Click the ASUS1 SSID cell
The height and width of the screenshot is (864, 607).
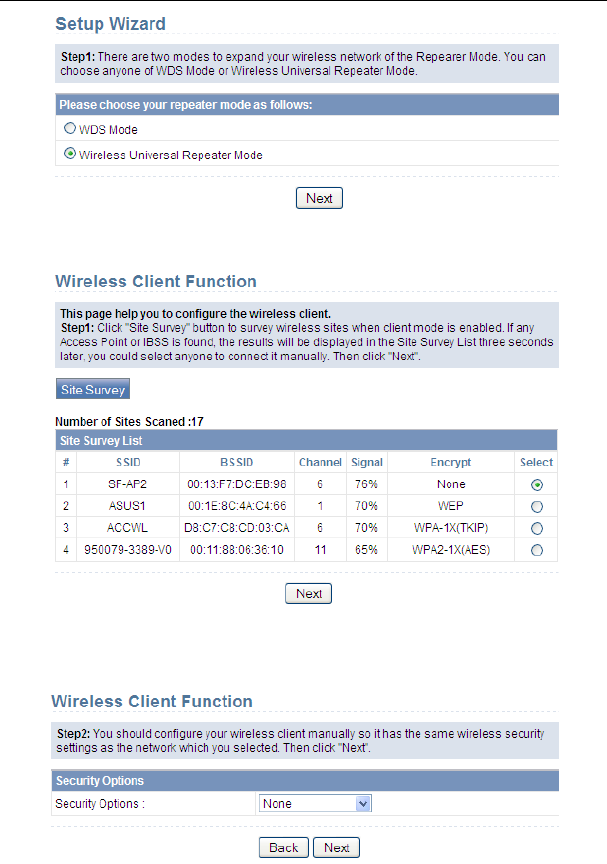127,506
